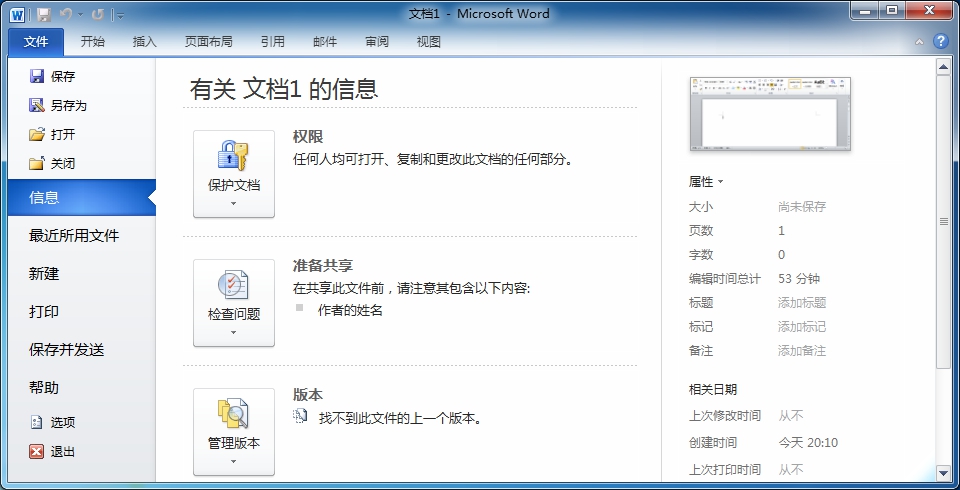Click the 权限 heading
Viewport: 960px width, 490px height.
tap(308, 137)
